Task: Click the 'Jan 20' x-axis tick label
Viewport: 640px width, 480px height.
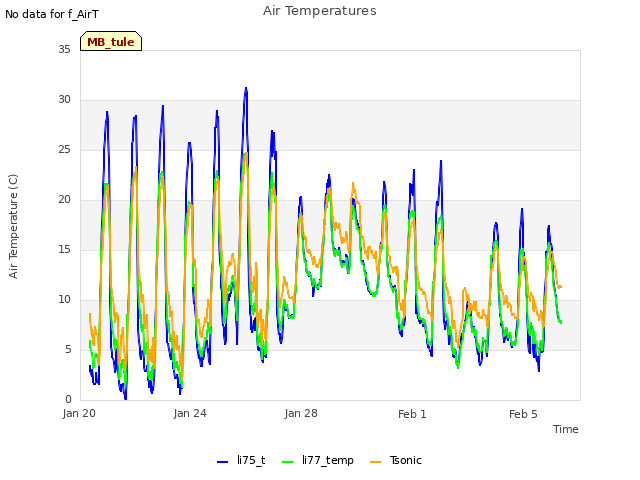Action: [79, 413]
